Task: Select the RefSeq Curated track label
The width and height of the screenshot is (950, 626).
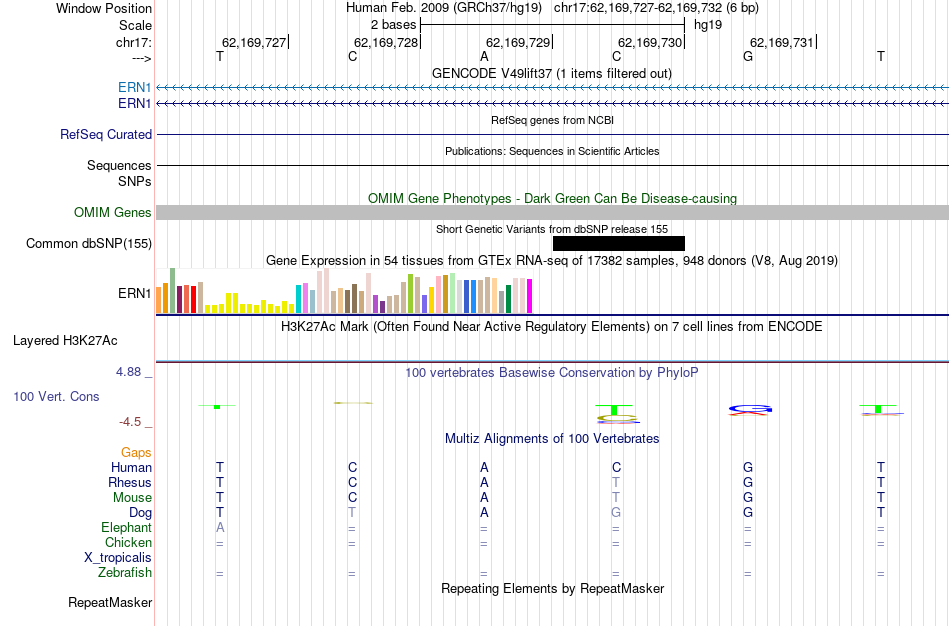Action: [106, 135]
